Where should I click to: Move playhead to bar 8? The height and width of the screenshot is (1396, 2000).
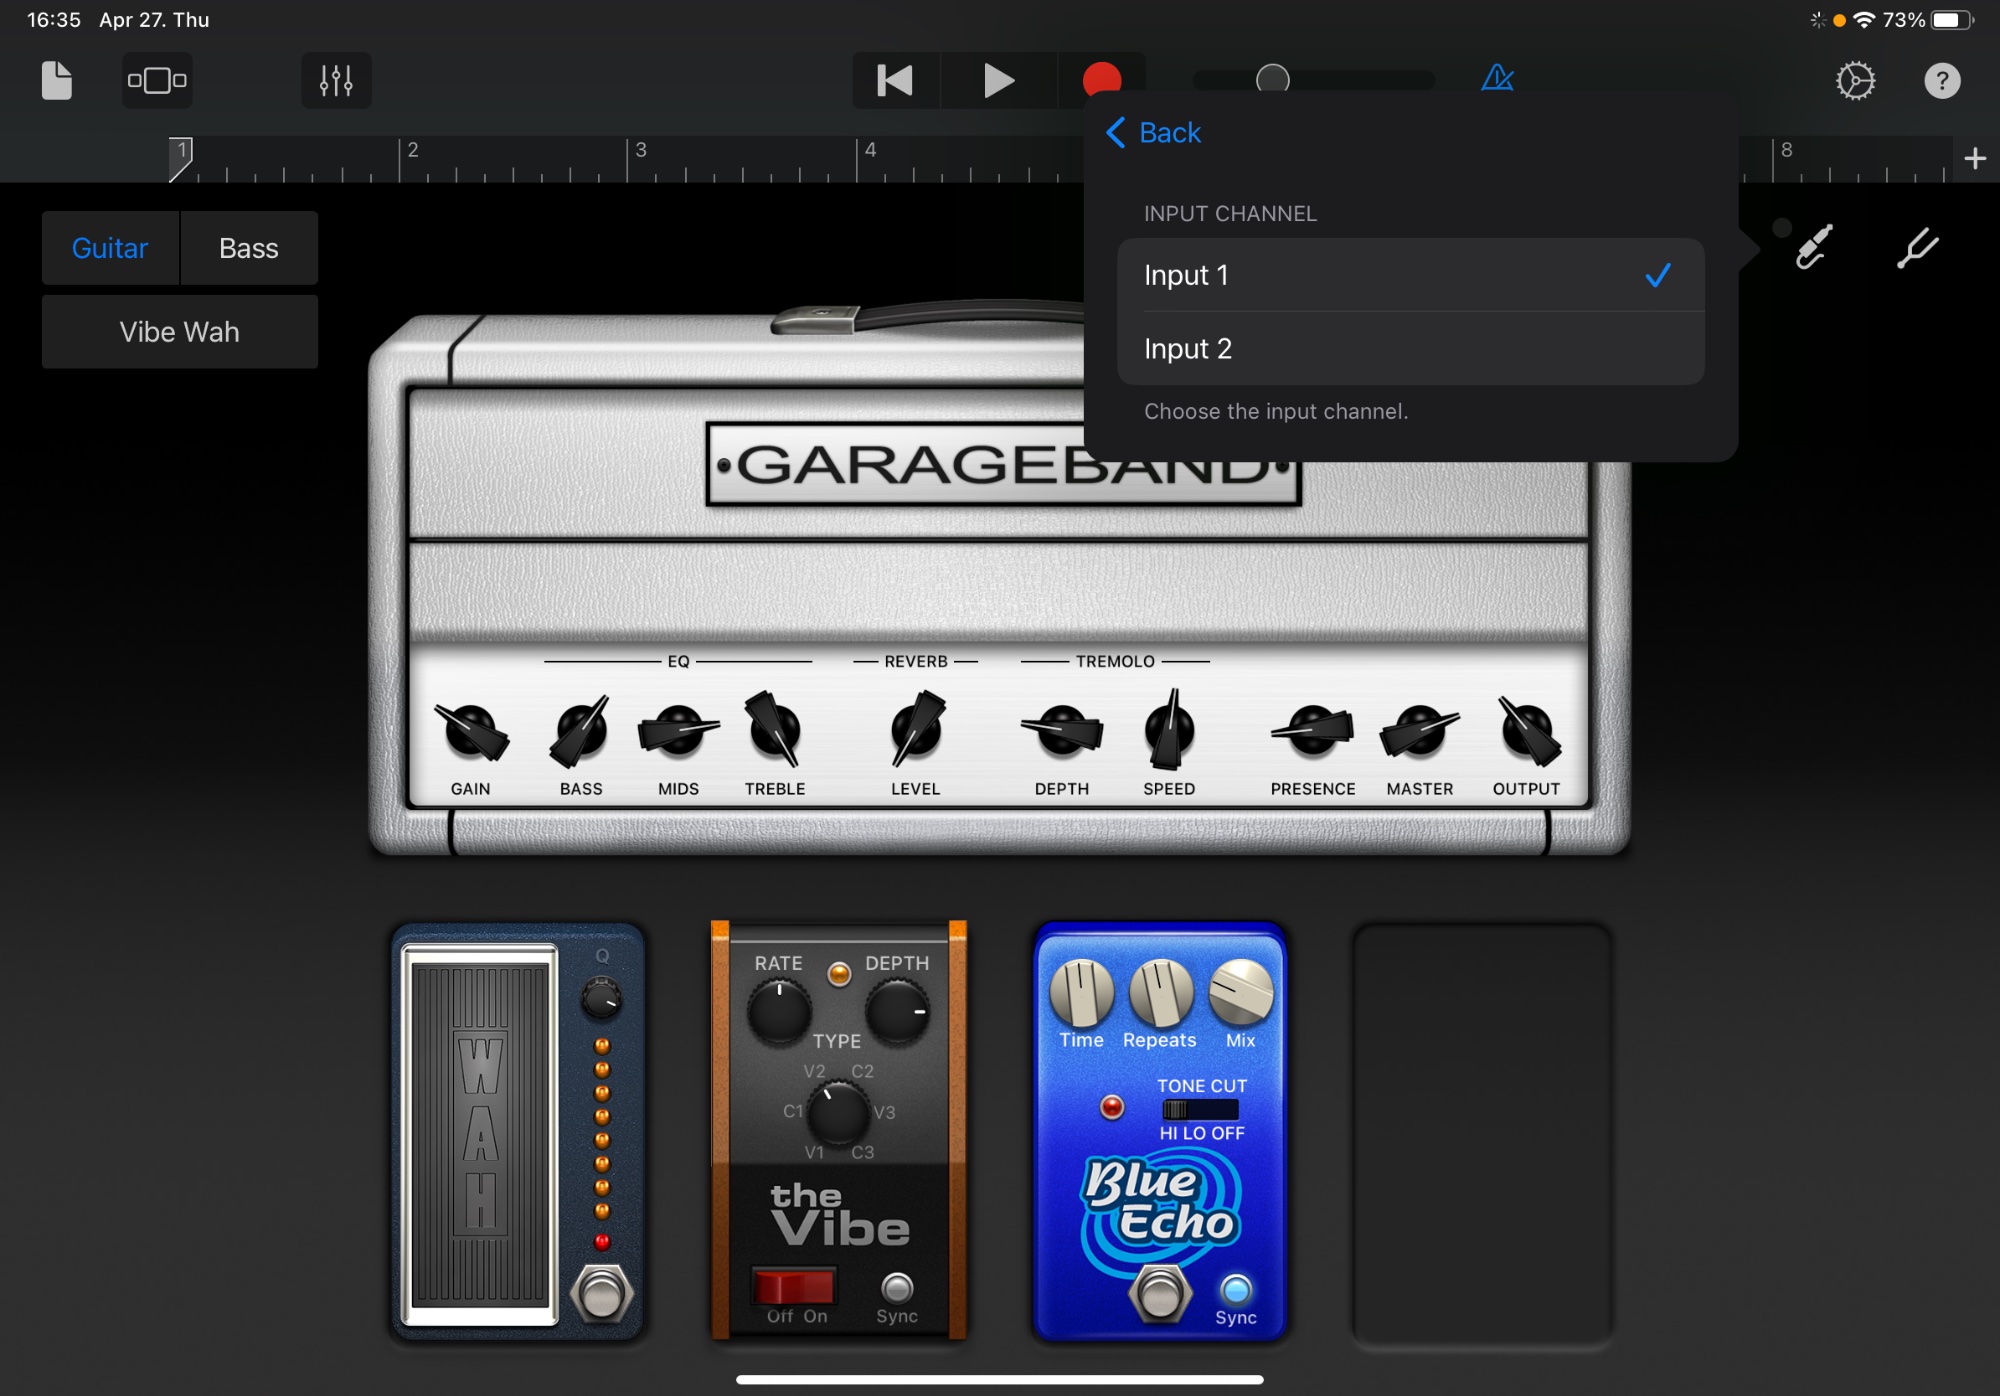[x=1786, y=150]
